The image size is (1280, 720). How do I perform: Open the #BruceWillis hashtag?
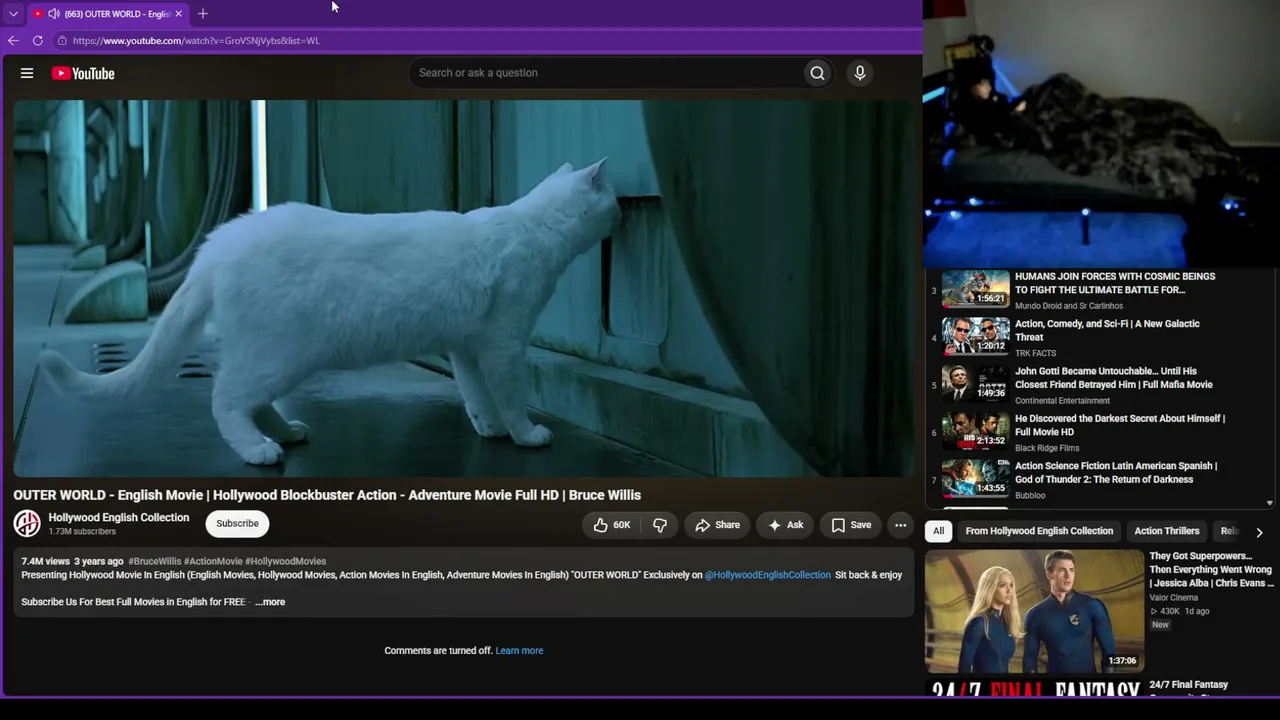[155, 562]
